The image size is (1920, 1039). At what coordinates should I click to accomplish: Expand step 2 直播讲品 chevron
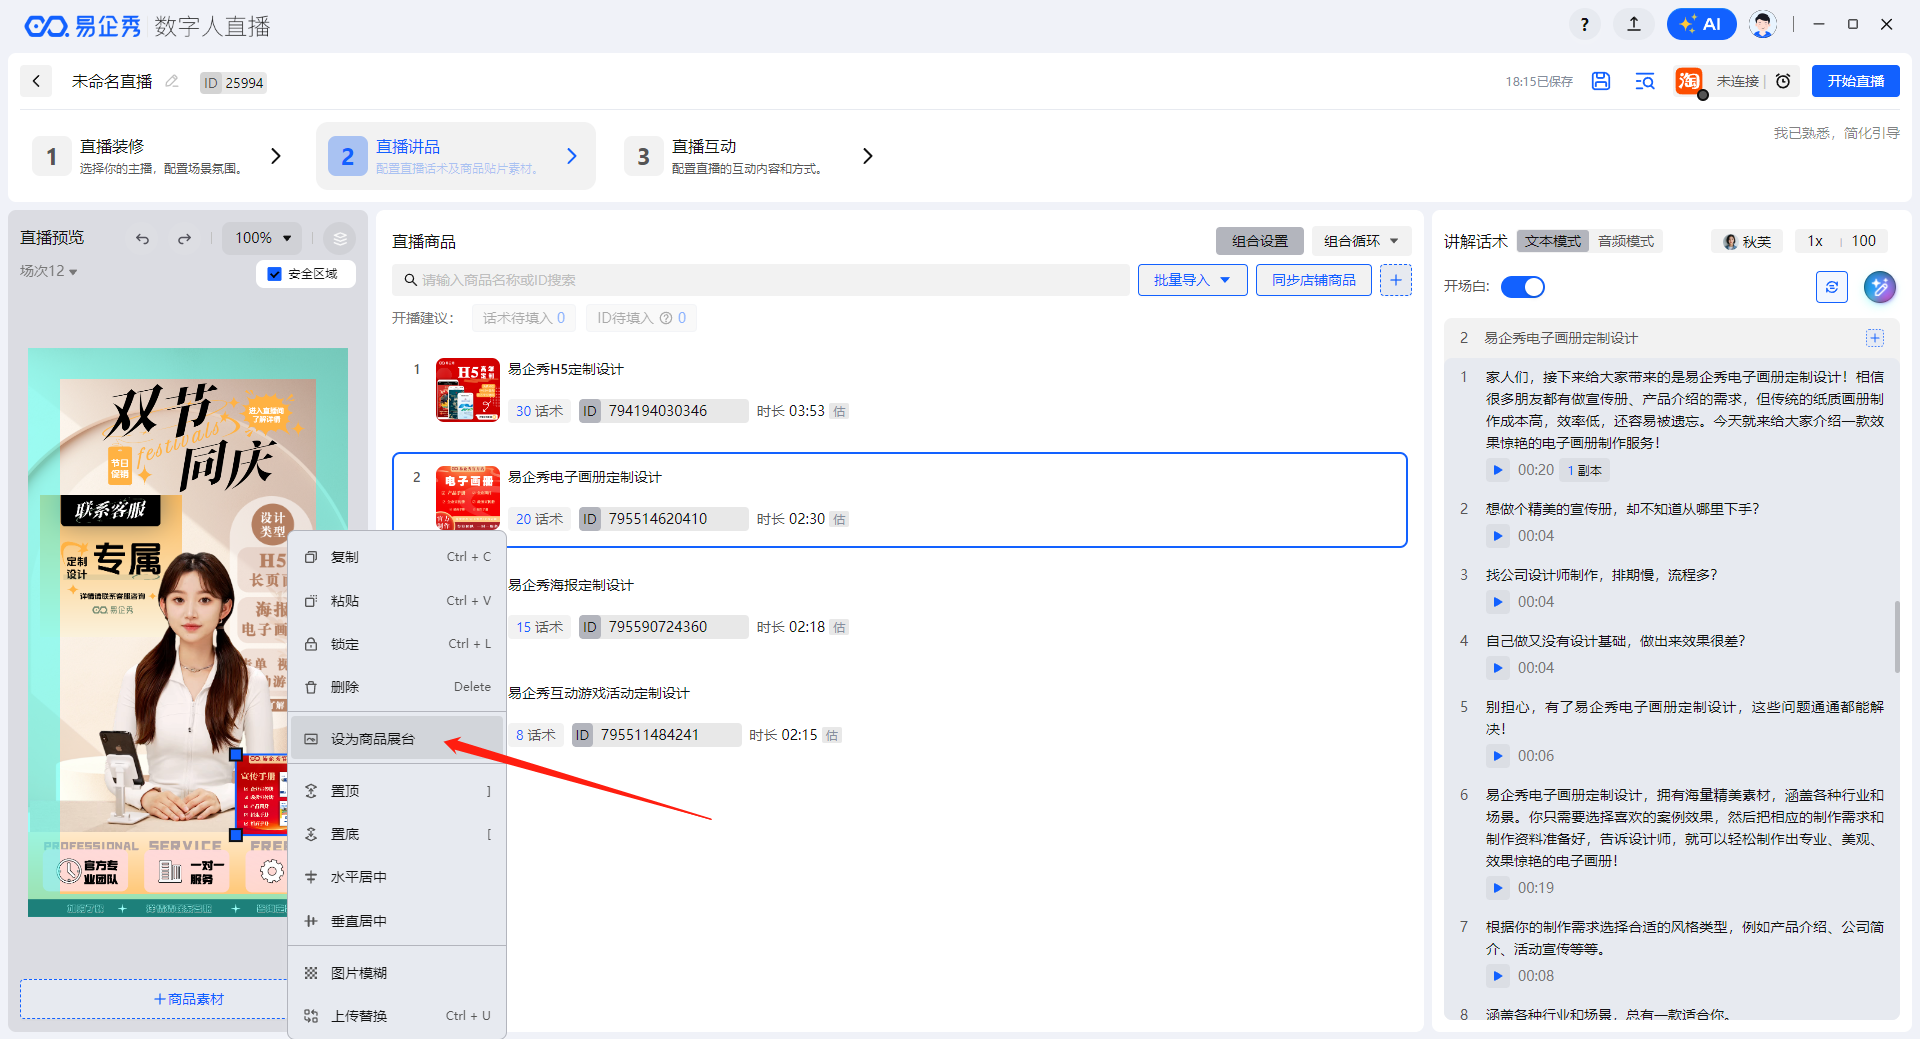572,156
